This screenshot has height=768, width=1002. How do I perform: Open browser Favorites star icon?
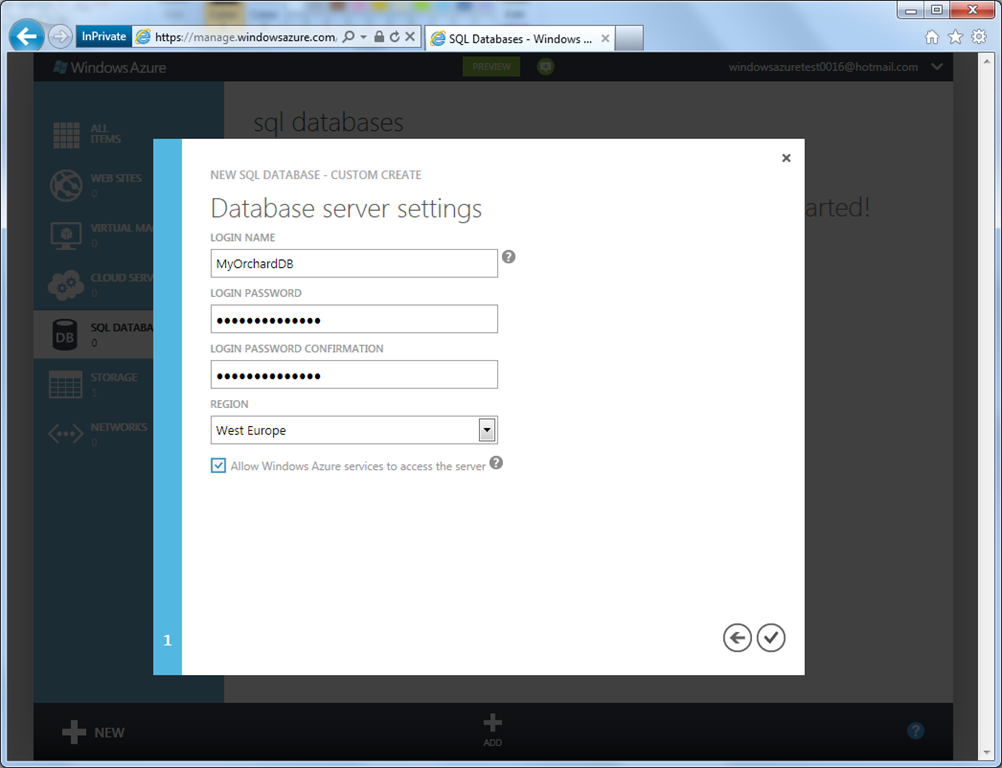955,37
